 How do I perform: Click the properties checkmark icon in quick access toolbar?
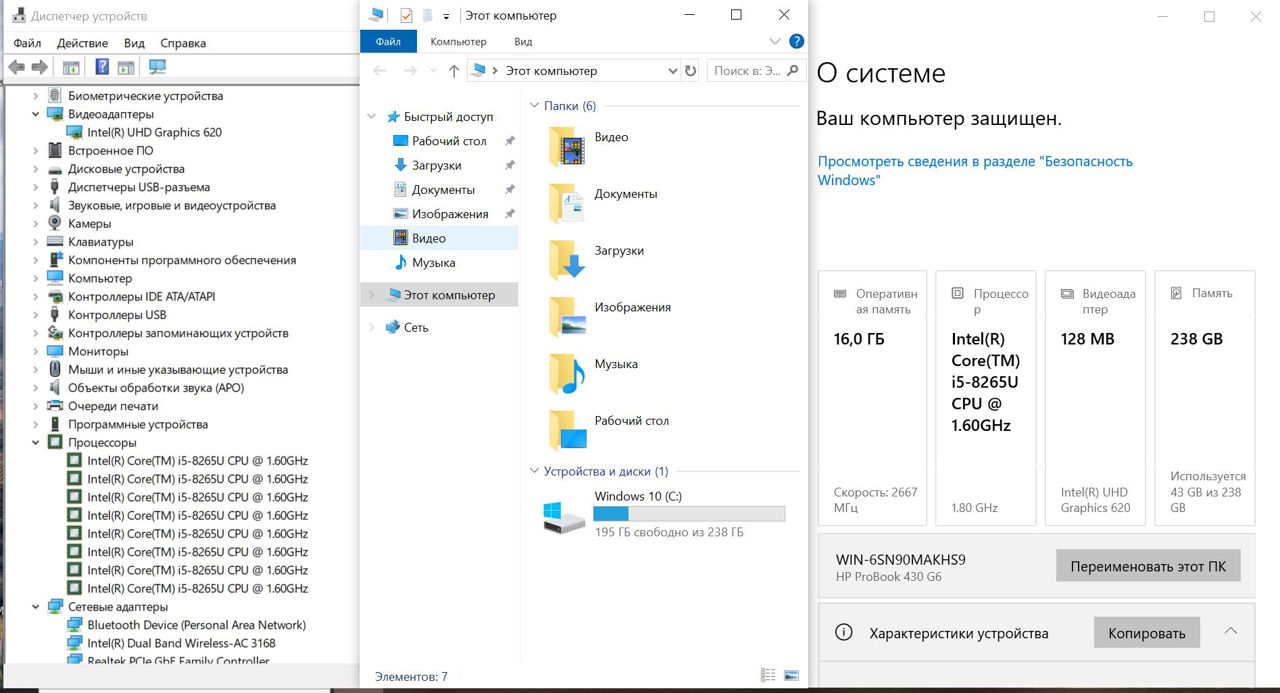[406, 16]
